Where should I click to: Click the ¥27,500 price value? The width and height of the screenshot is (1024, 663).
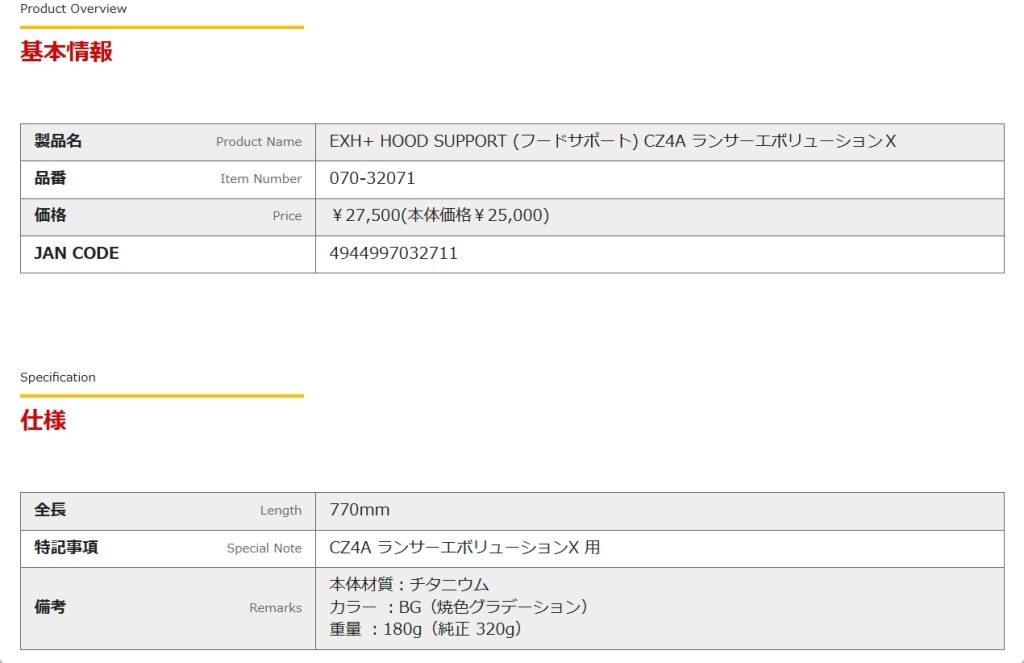439,215
